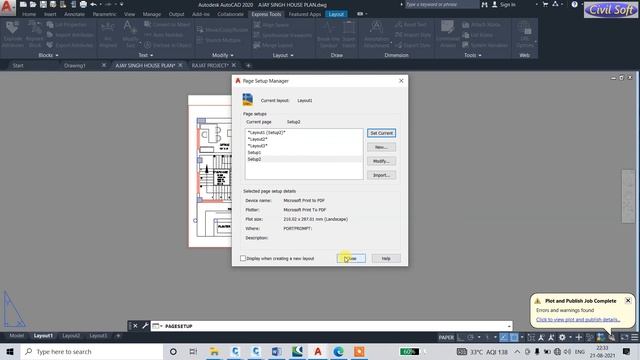Expand the Blocks panel dropdown
This screenshot has height=360, width=640.
[x=48, y=55]
